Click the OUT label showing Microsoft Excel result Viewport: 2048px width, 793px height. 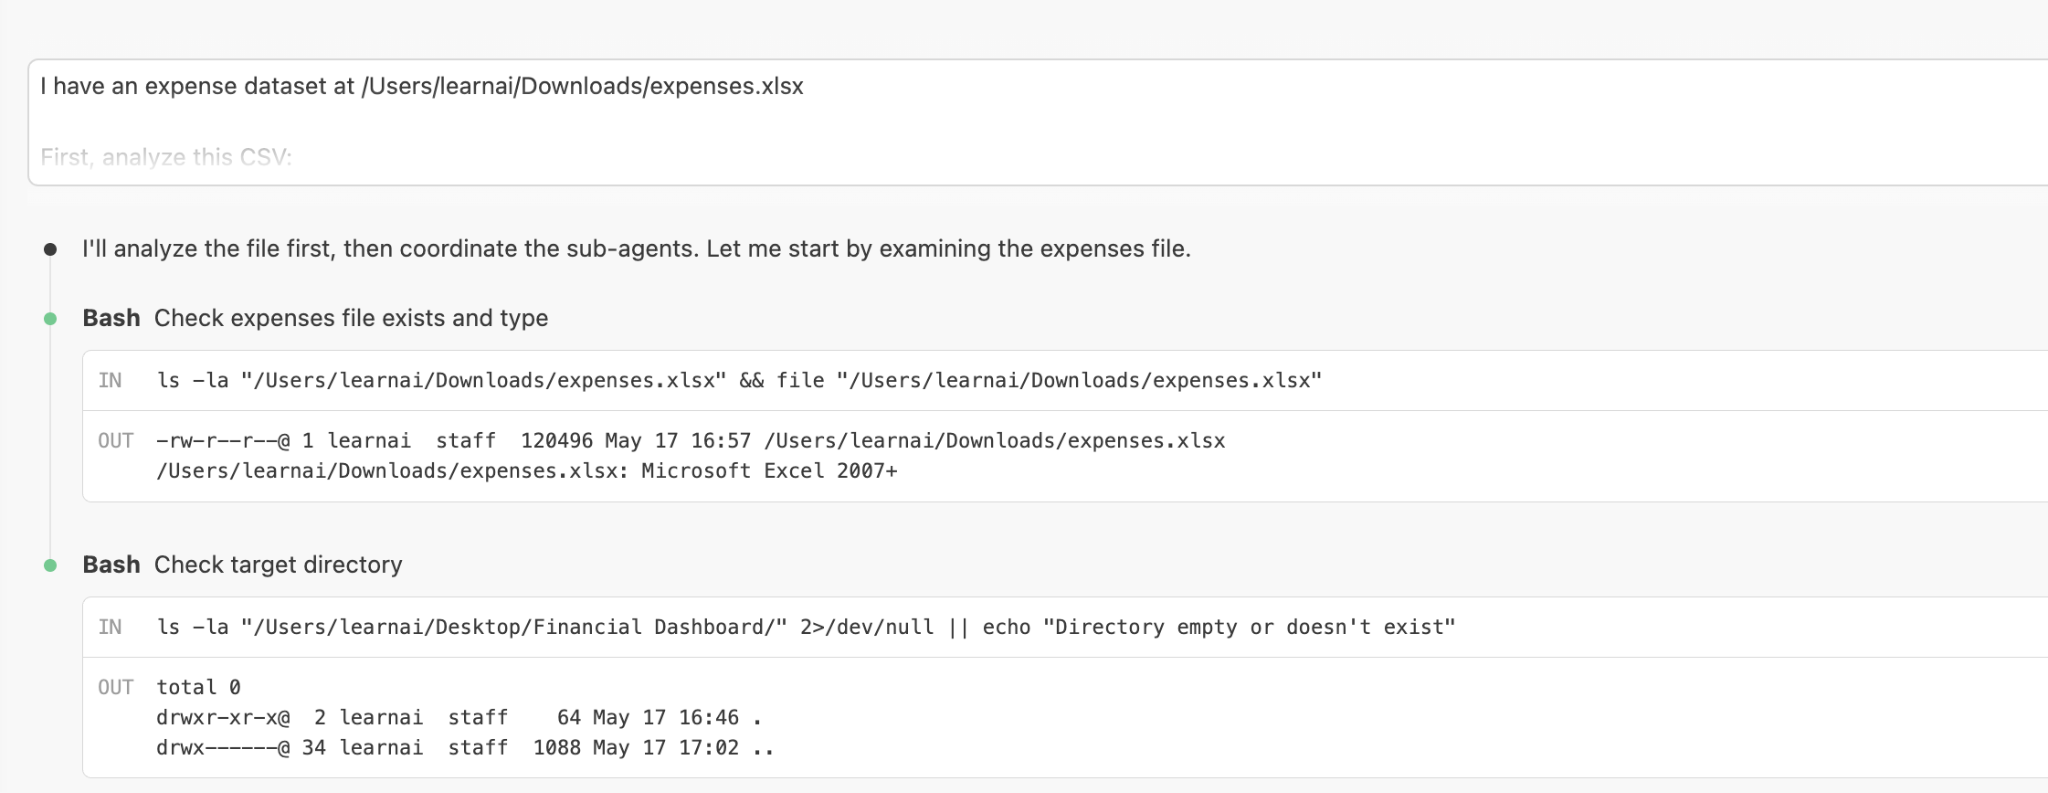click(x=115, y=441)
